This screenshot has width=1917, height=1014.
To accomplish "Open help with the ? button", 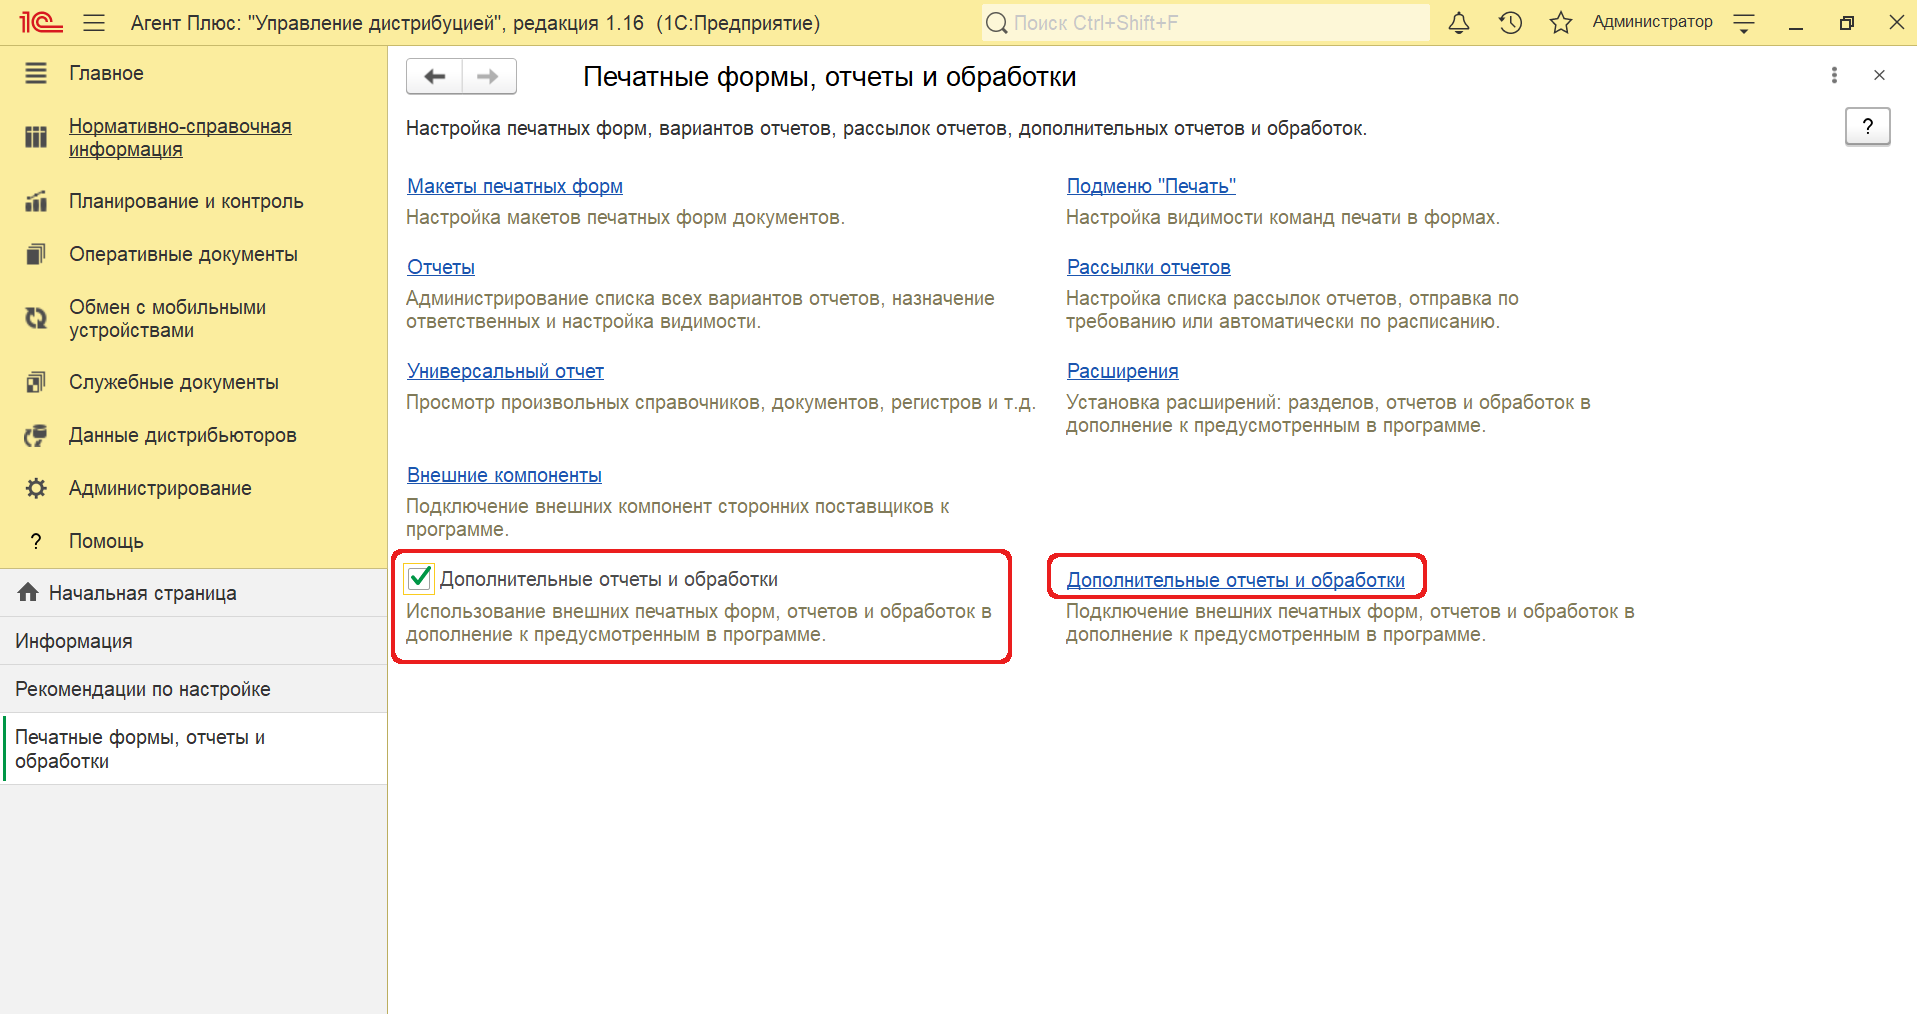I will pos(1867,126).
